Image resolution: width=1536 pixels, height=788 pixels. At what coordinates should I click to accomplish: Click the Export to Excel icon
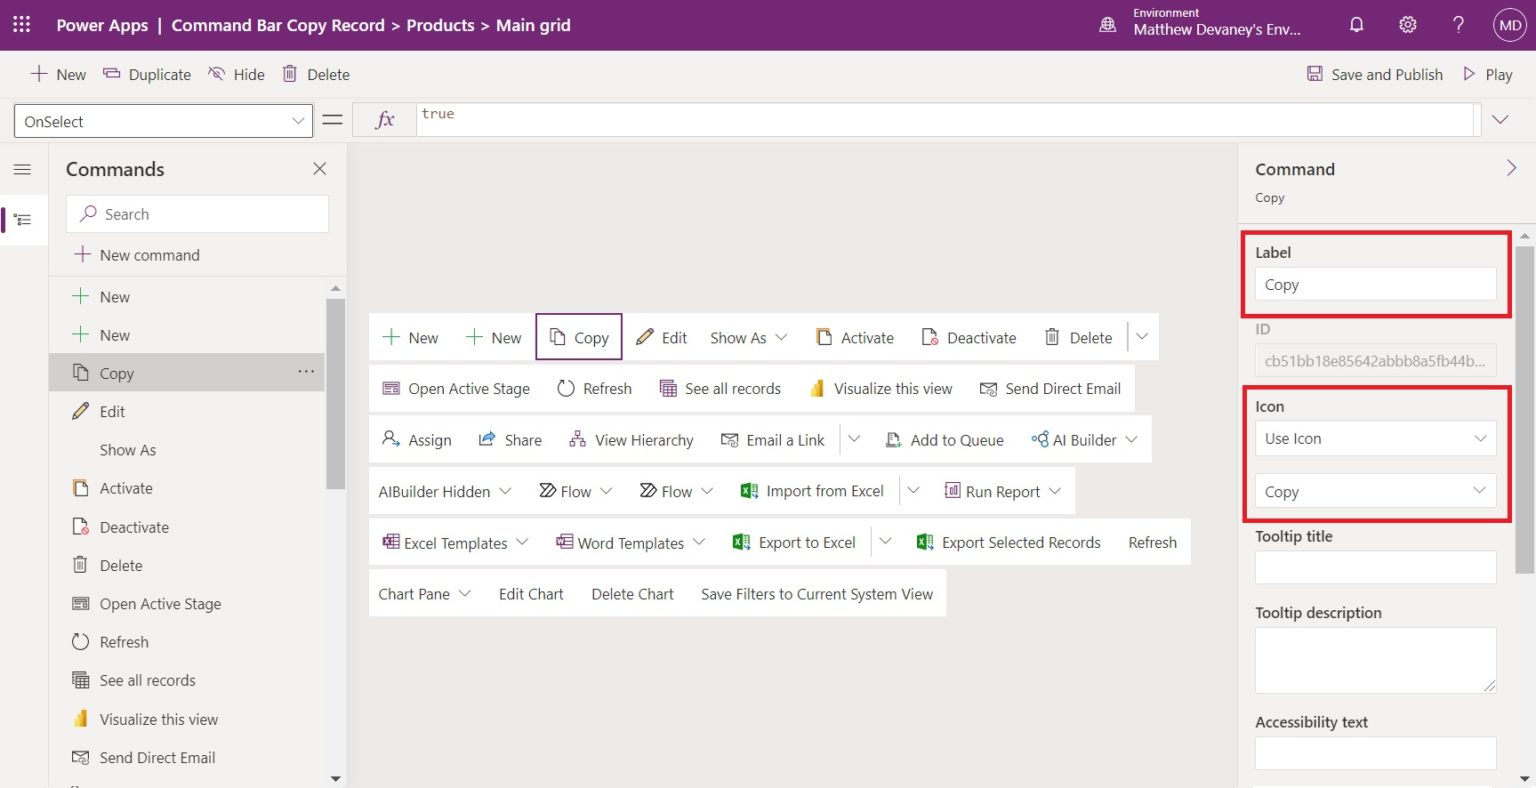tap(741, 541)
